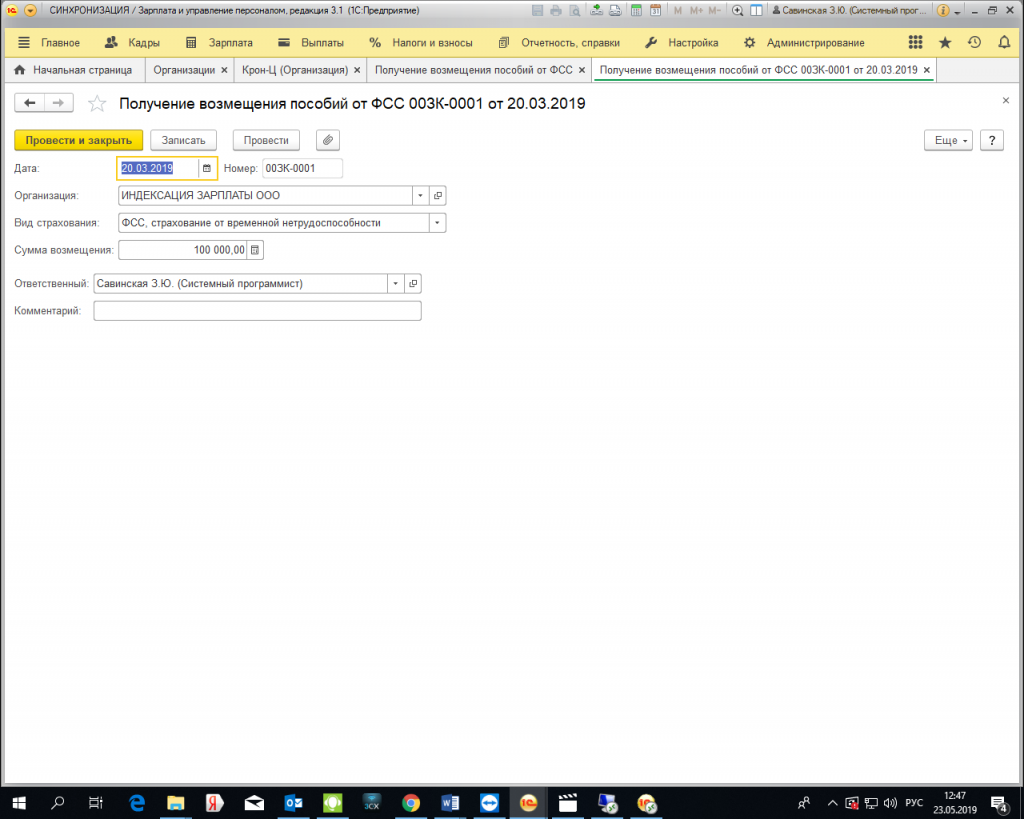Screen dimensions: 1024x819
Task: Open the functions grid menu icon
Action: 915,43
